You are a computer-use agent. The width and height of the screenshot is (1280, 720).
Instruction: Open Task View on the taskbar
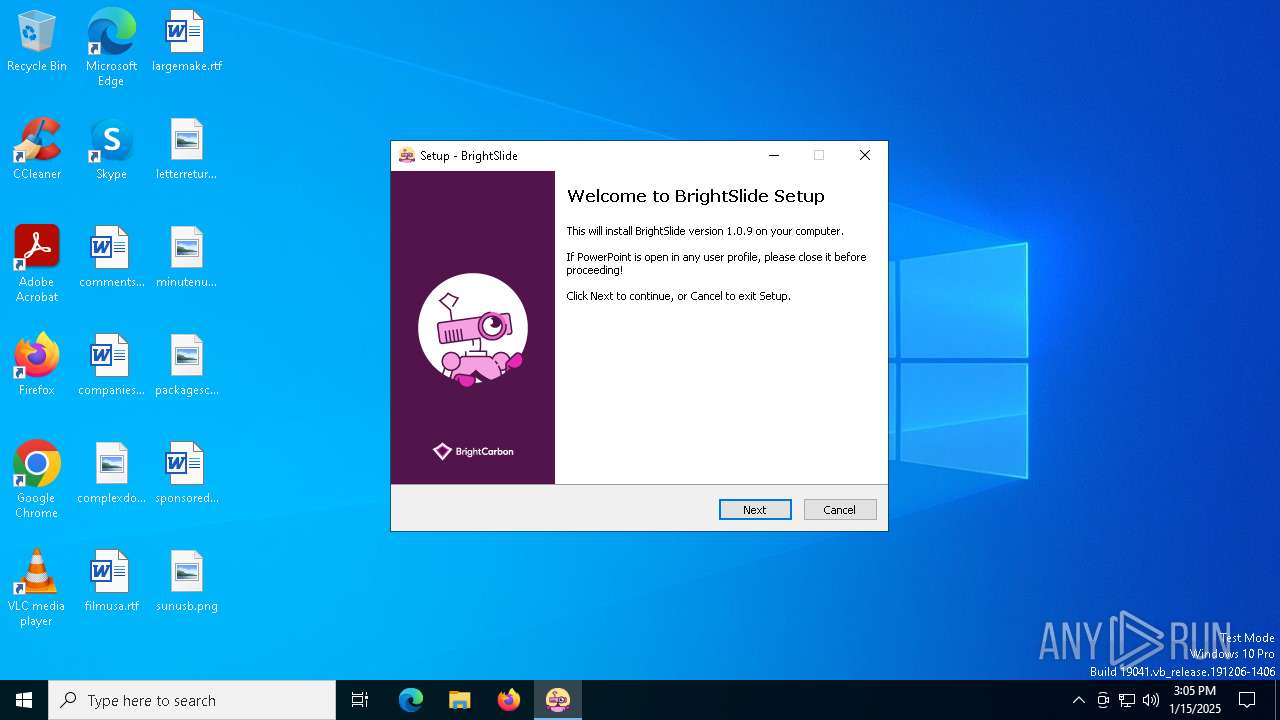click(360, 700)
